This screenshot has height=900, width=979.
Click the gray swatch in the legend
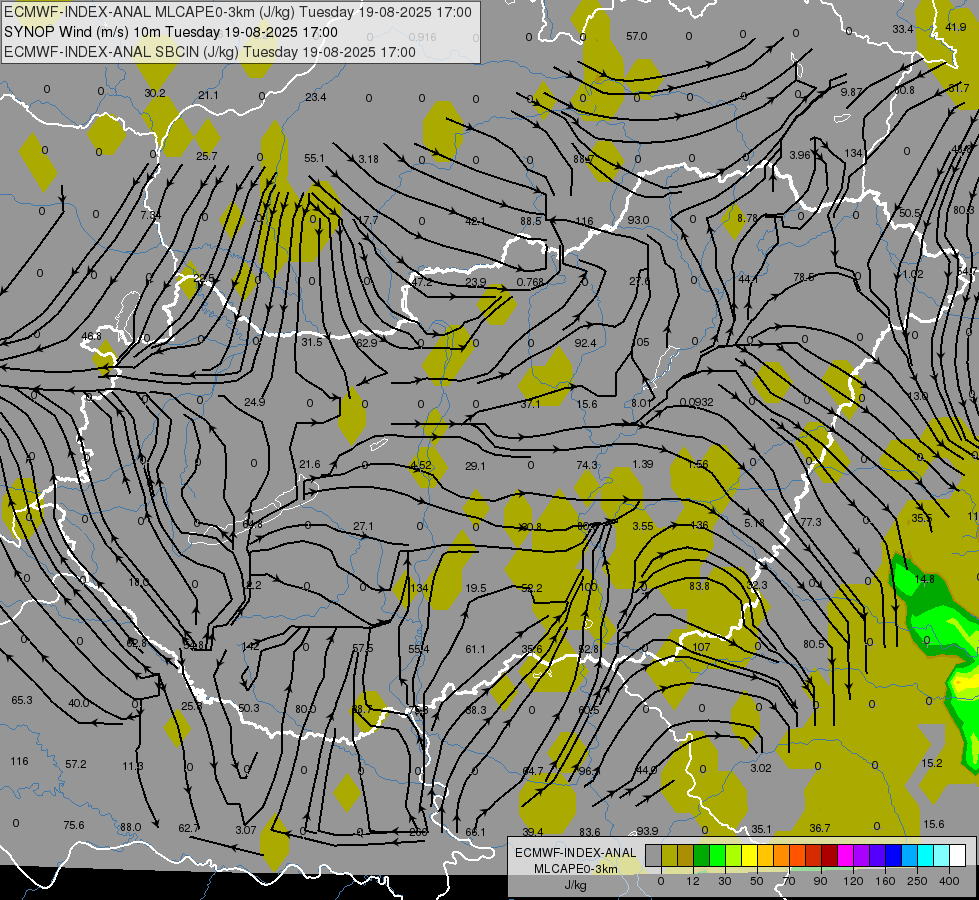click(x=653, y=855)
